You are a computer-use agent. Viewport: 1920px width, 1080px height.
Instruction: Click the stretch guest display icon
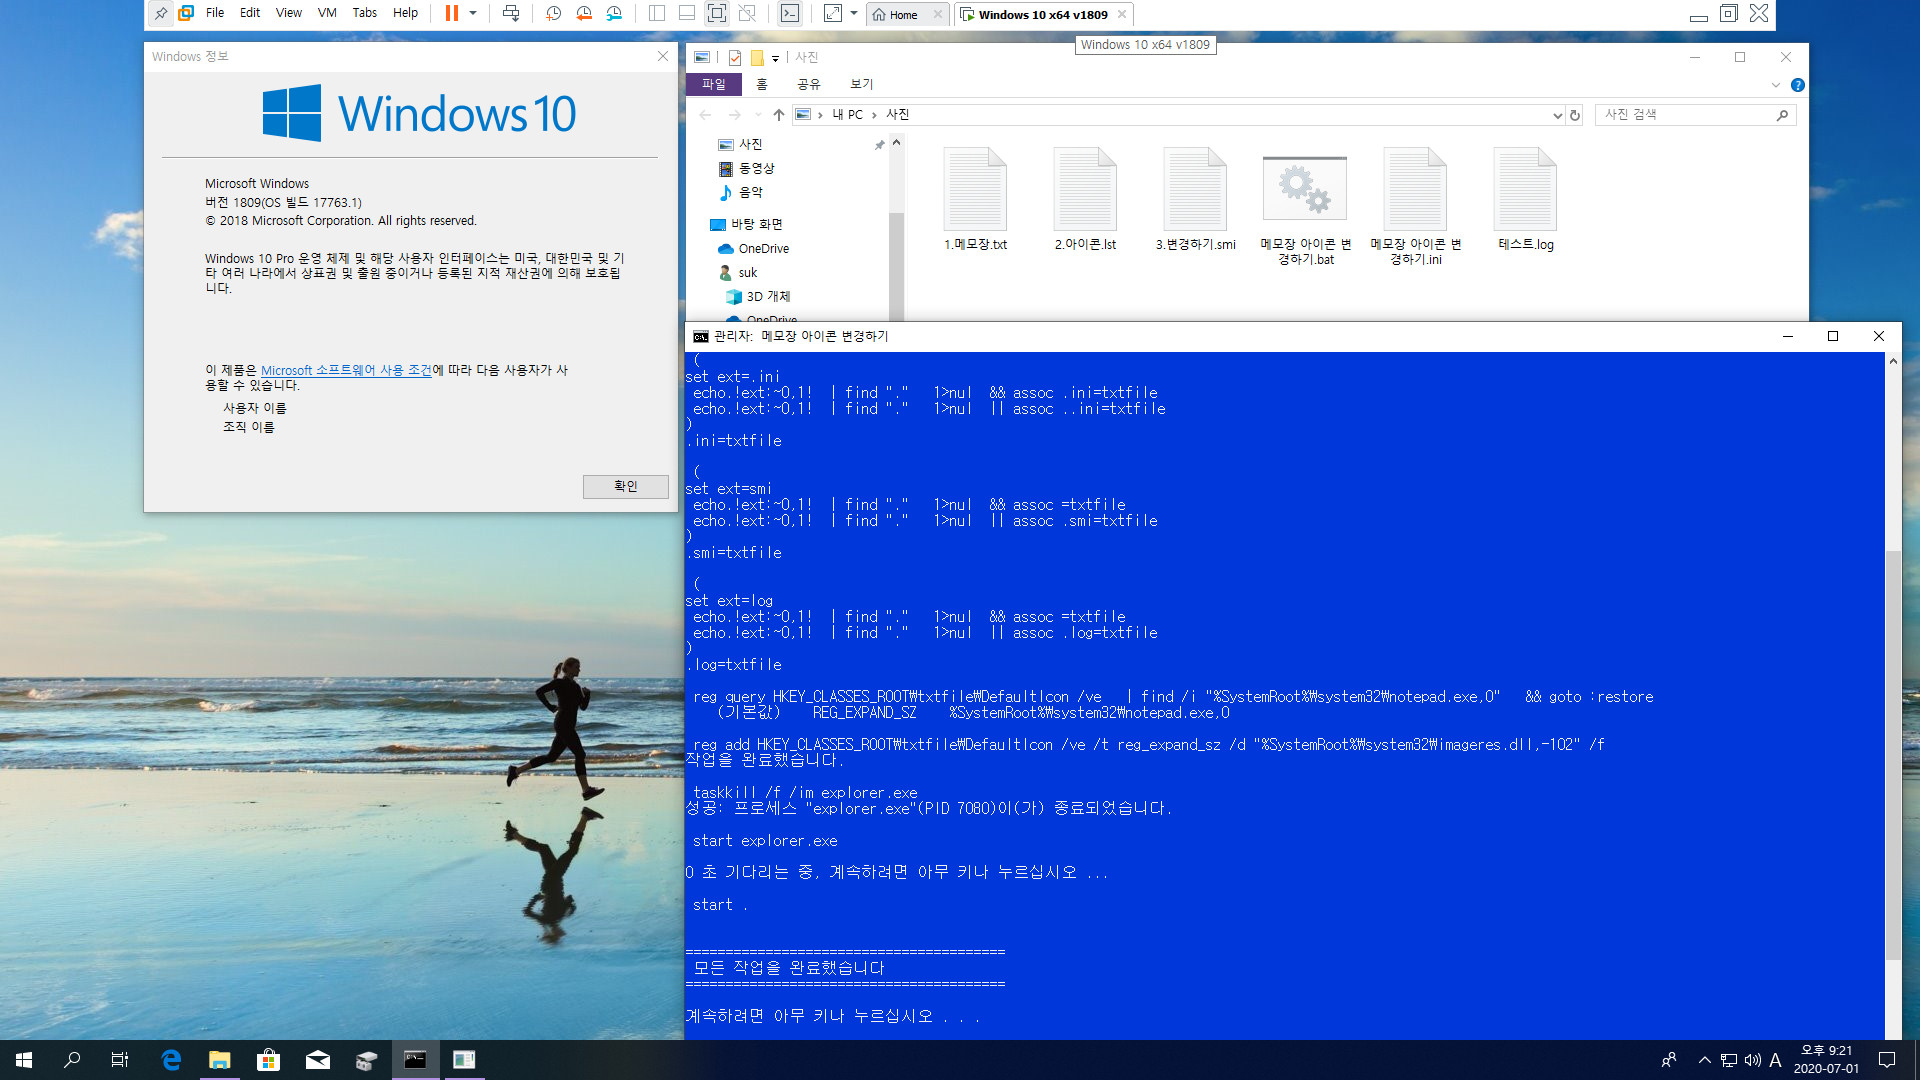[x=833, y=14]
